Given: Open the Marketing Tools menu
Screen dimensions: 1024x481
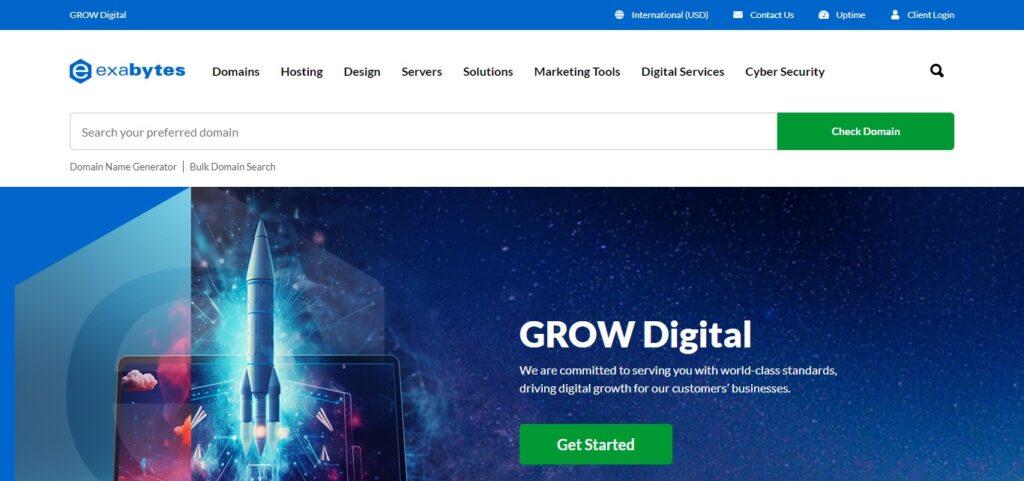Looking at the screenshot, I should tap(577, 72).
